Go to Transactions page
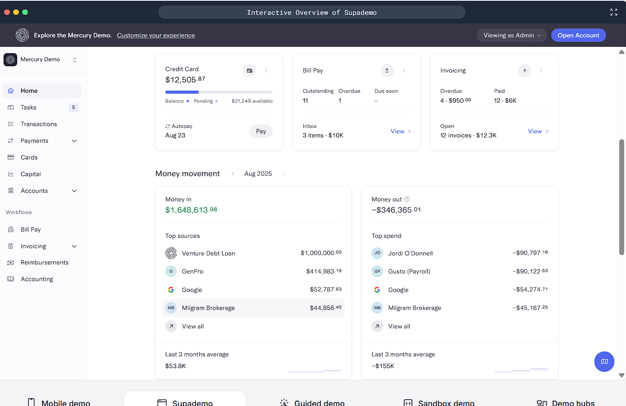626x406 pixels. coord(42,124)
